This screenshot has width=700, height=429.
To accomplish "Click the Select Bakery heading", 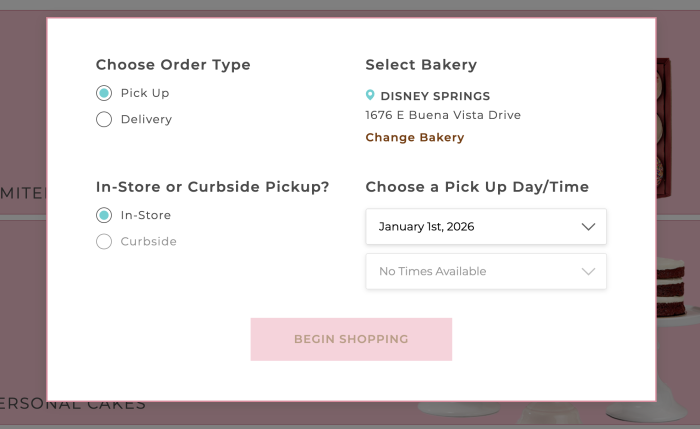I will click(x=421, y=65).
